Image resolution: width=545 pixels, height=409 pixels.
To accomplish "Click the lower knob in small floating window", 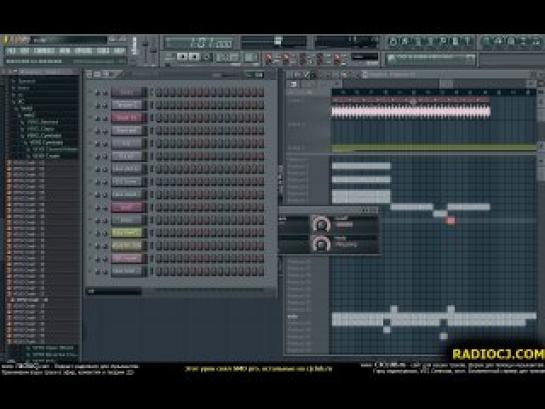I will pyautogui.click(x=321, y=244).
